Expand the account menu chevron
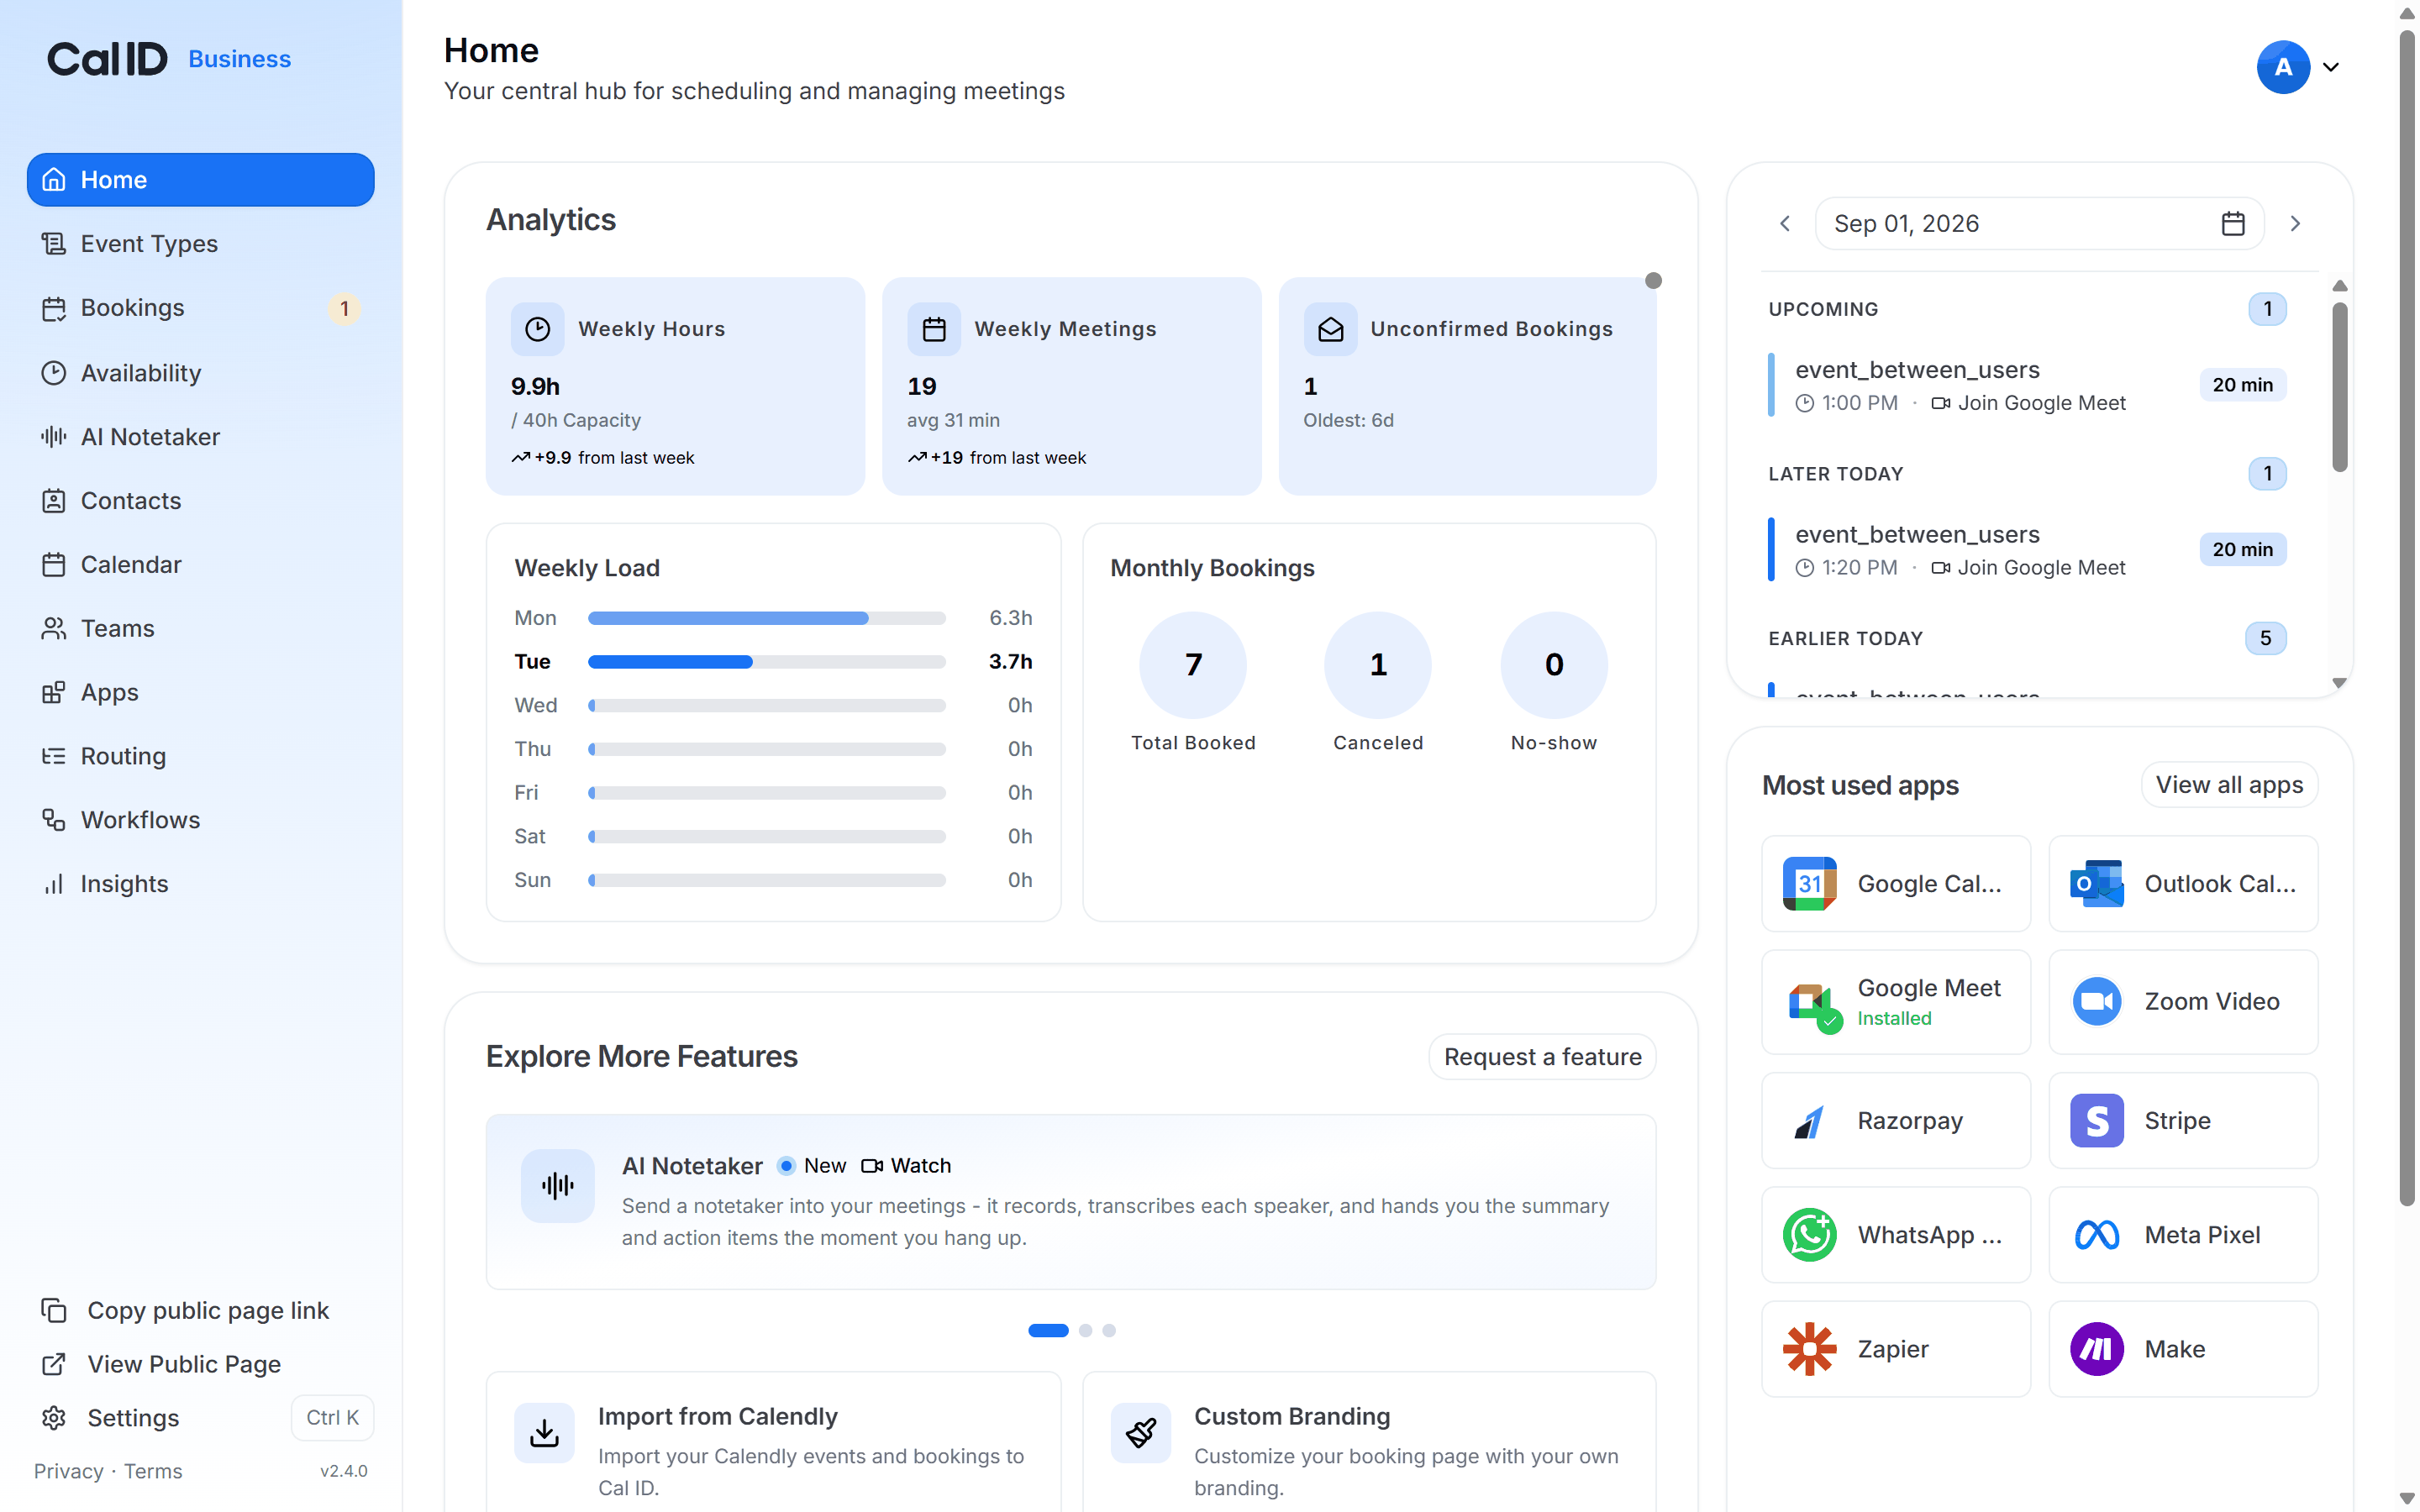 tap(2331, 67)
